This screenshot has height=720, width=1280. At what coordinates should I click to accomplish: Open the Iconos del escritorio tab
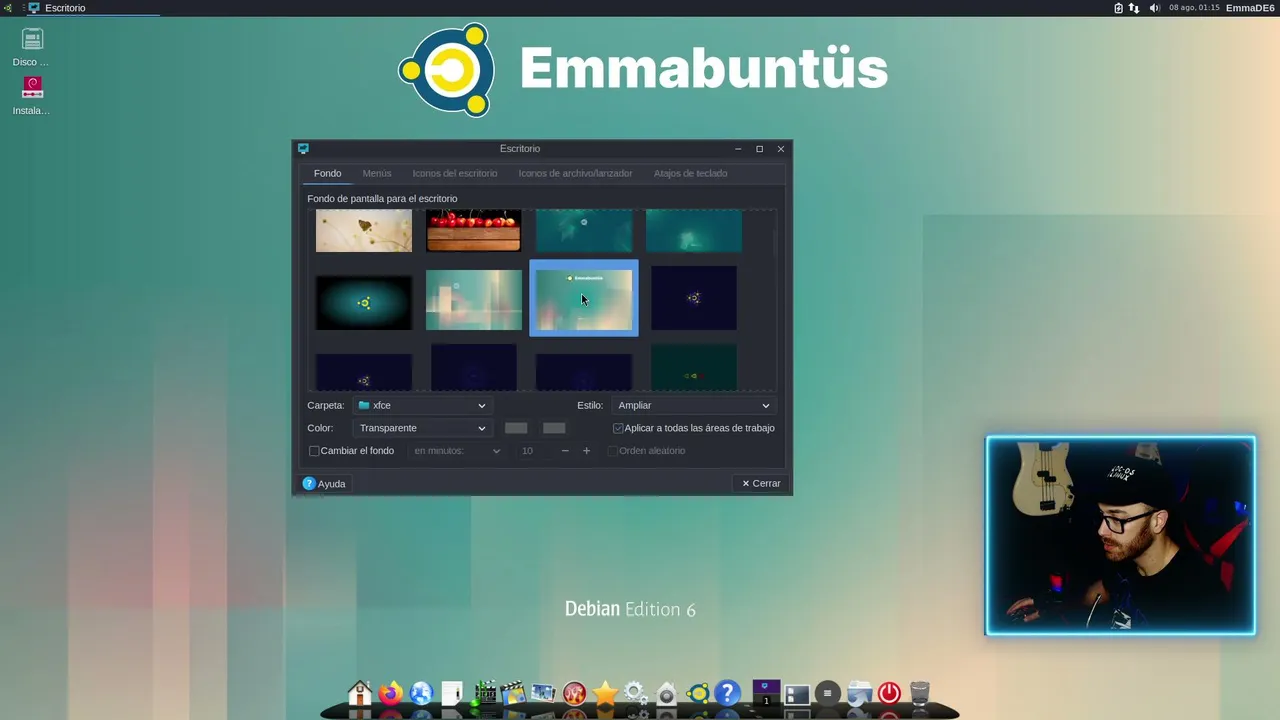(x=455, y=173)
